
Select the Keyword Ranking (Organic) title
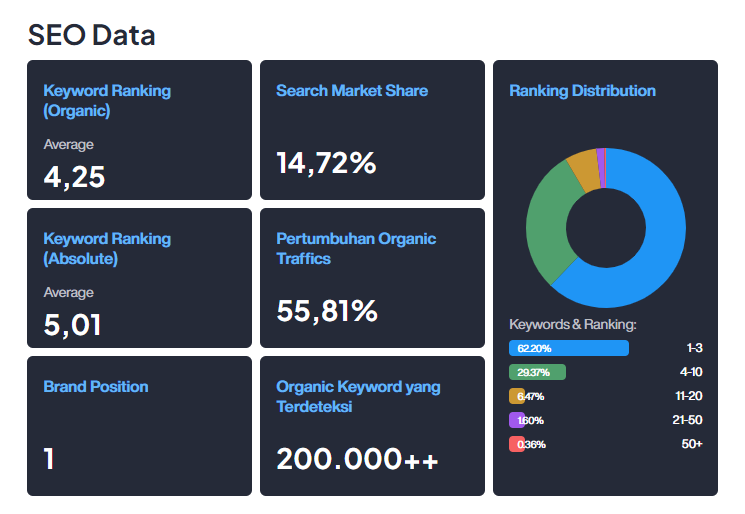tap(107, 100)
